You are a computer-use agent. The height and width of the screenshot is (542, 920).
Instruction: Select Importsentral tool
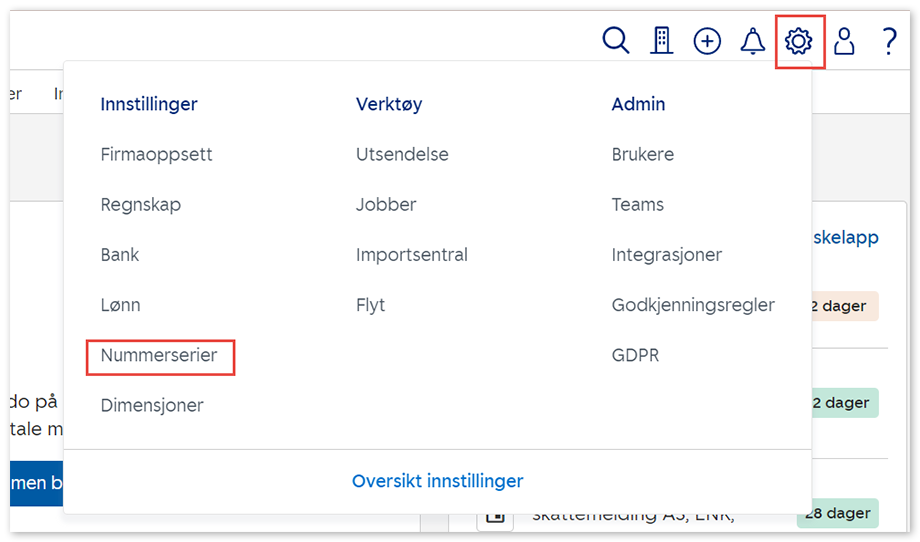click(412, 255)
